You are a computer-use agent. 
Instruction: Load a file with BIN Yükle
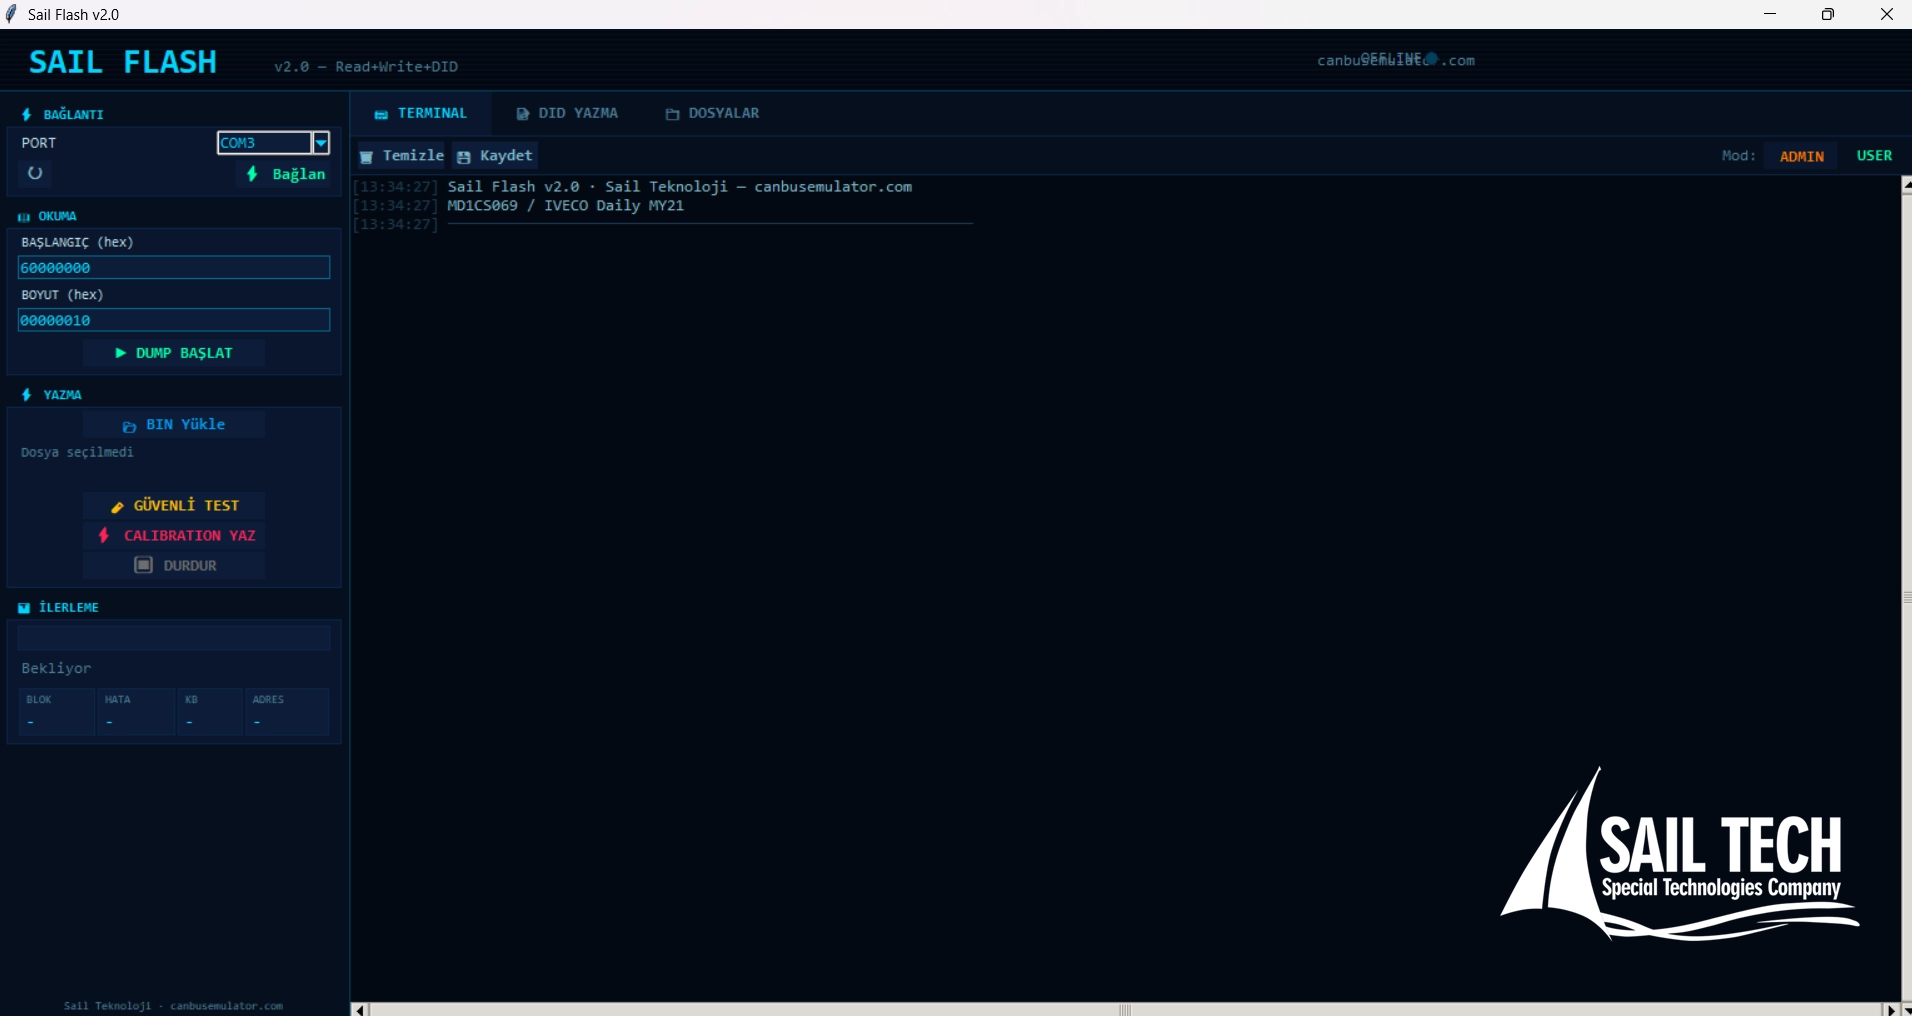tap(174, 425)
